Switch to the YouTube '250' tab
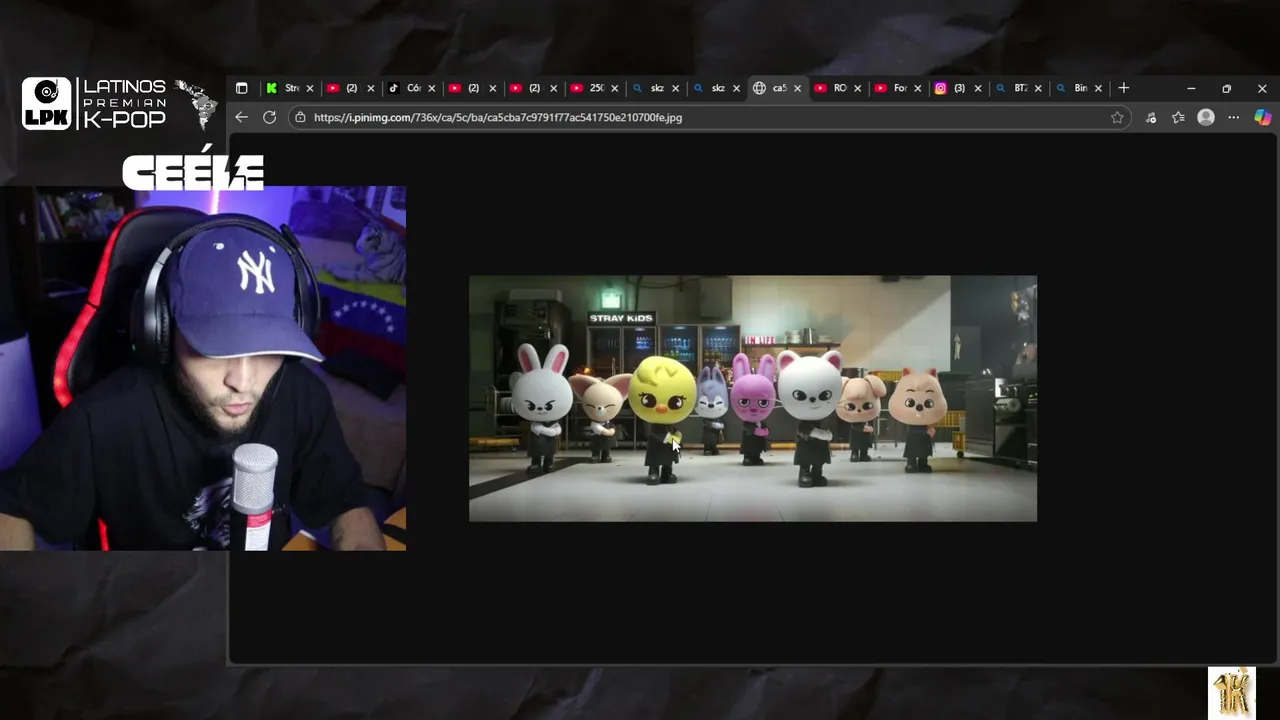Image resolution: width=1280 pixels, height=720 pixels. (595, 88)
